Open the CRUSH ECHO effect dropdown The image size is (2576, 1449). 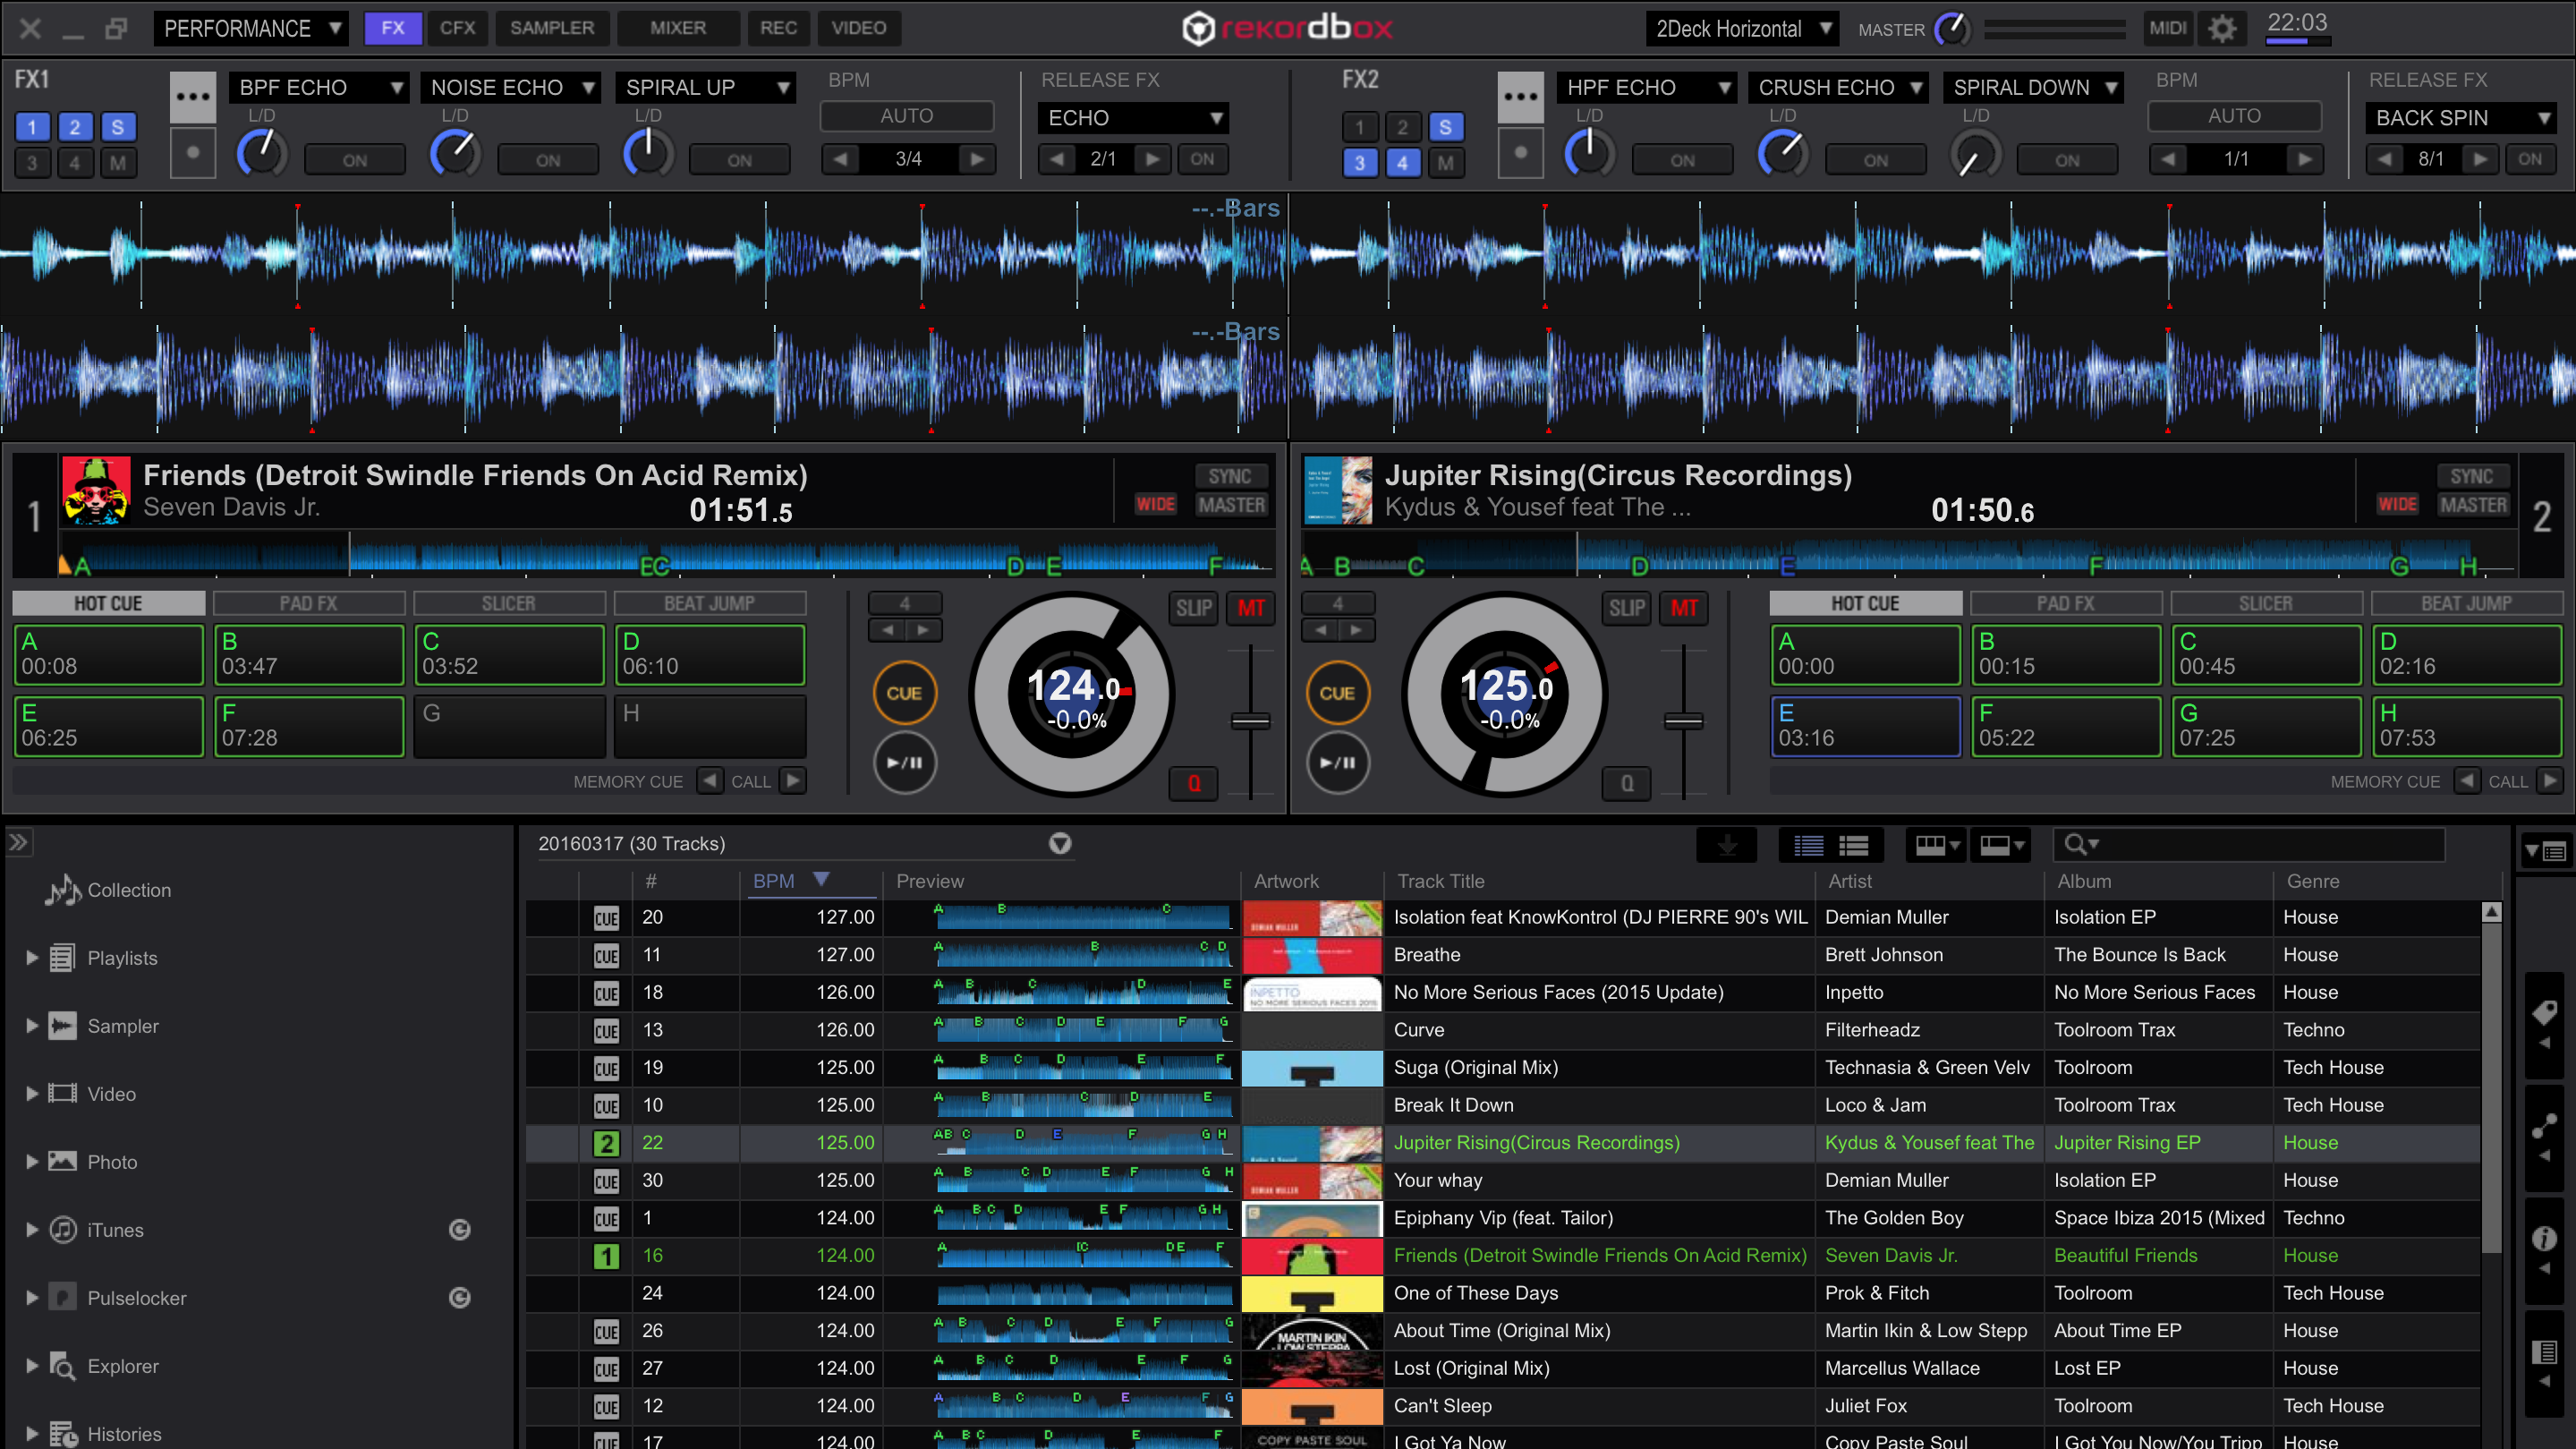click(1839, 87)
